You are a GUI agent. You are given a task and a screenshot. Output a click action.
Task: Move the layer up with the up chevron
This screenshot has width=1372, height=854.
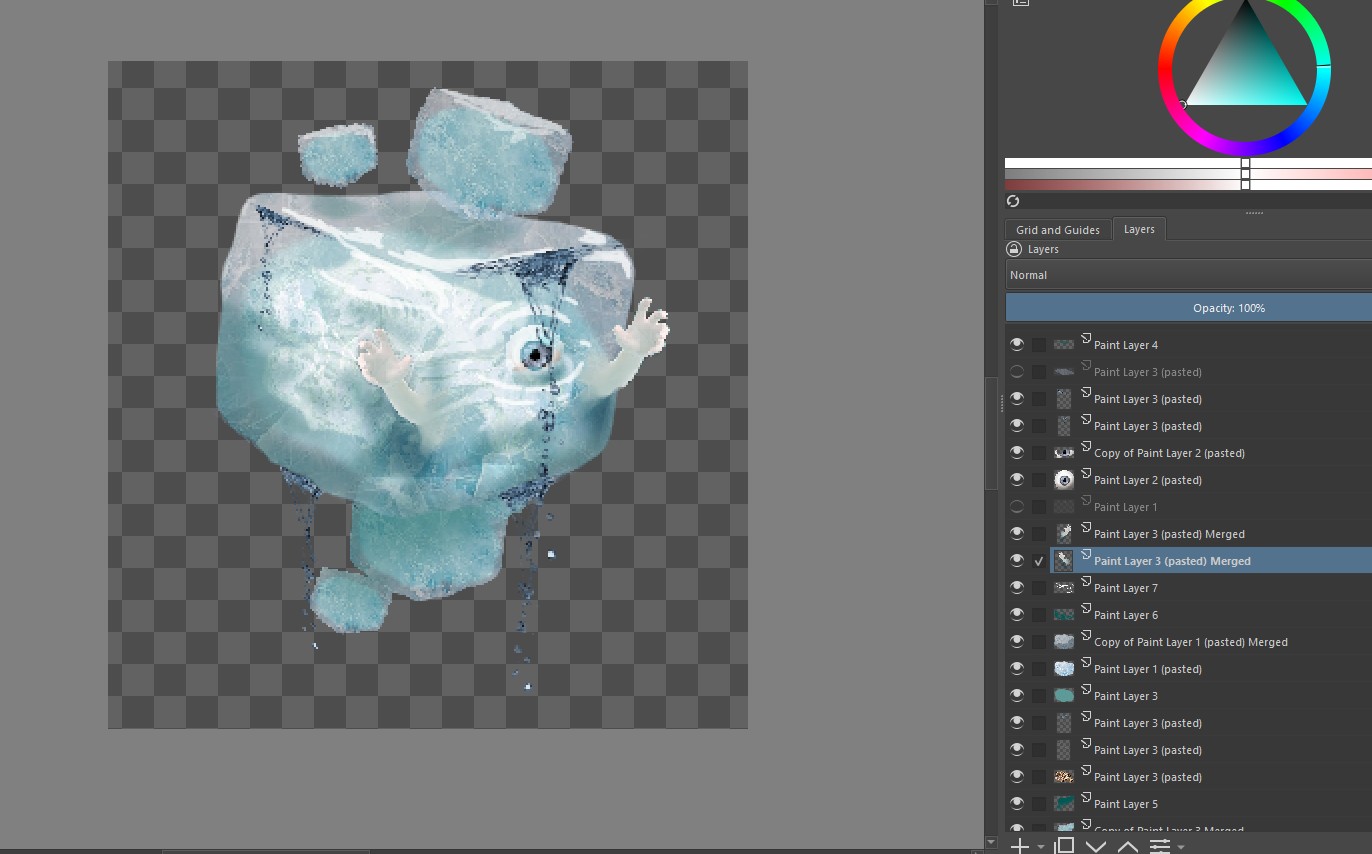pos(1128,847)
